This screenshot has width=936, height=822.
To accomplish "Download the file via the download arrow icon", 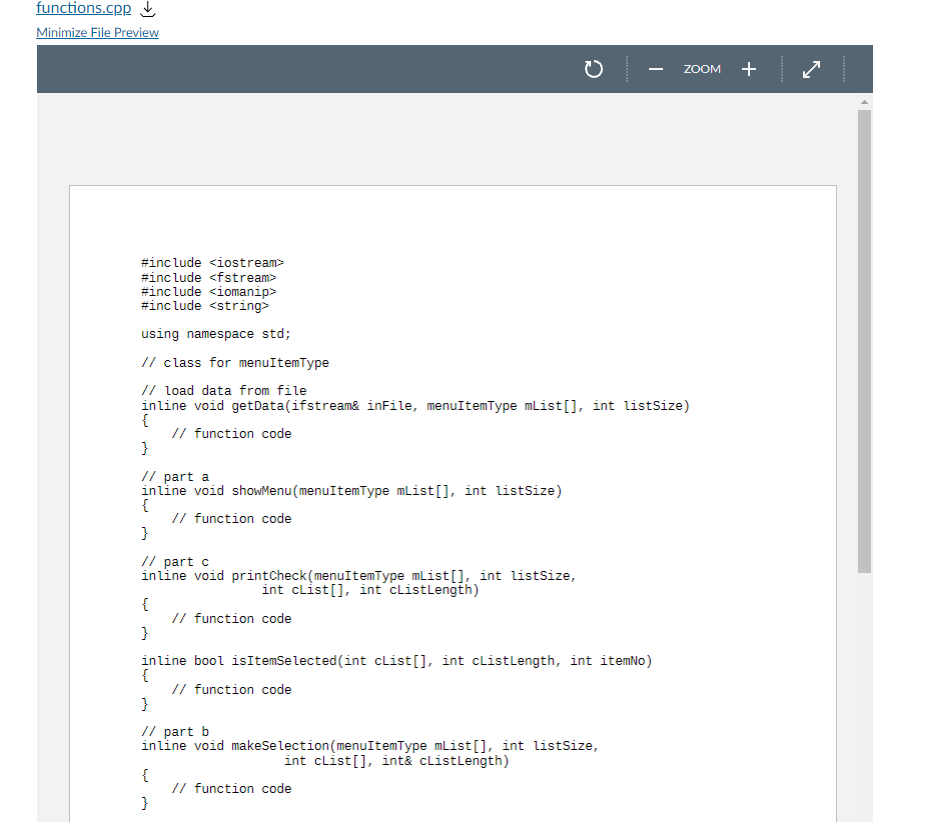I will 145,9.
